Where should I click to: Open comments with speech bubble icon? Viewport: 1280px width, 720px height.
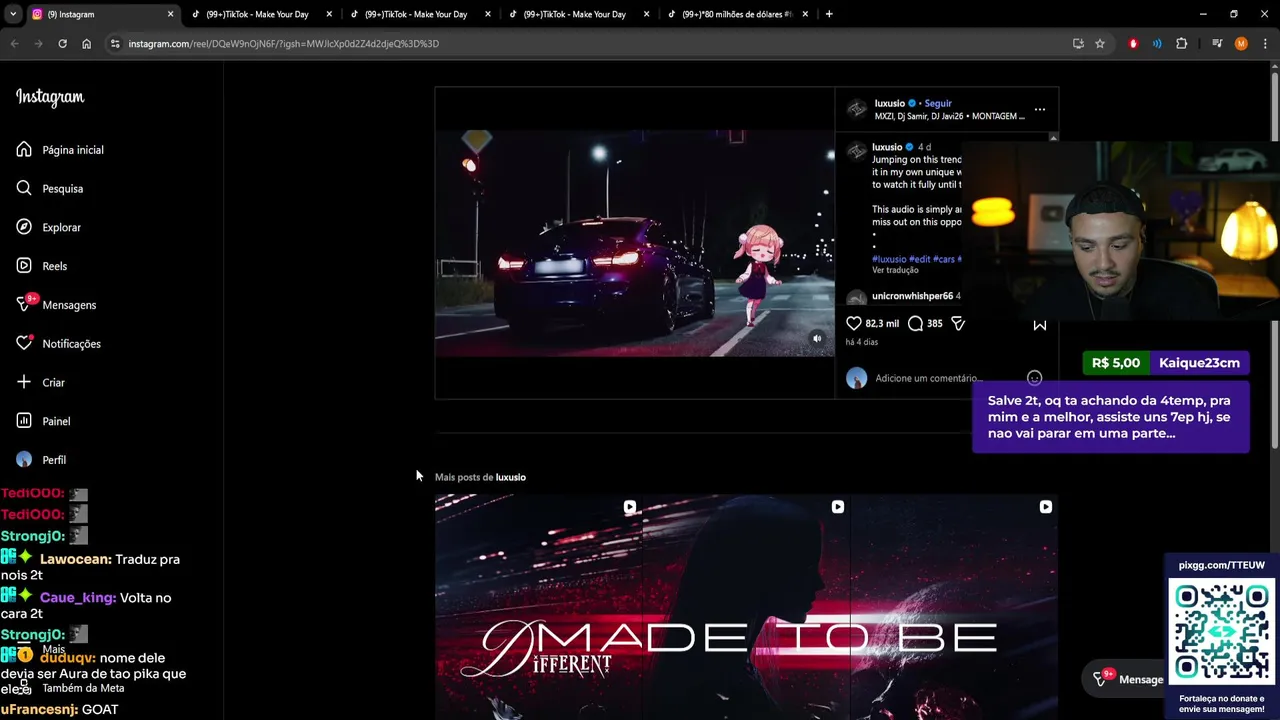[x=915, y=323]
